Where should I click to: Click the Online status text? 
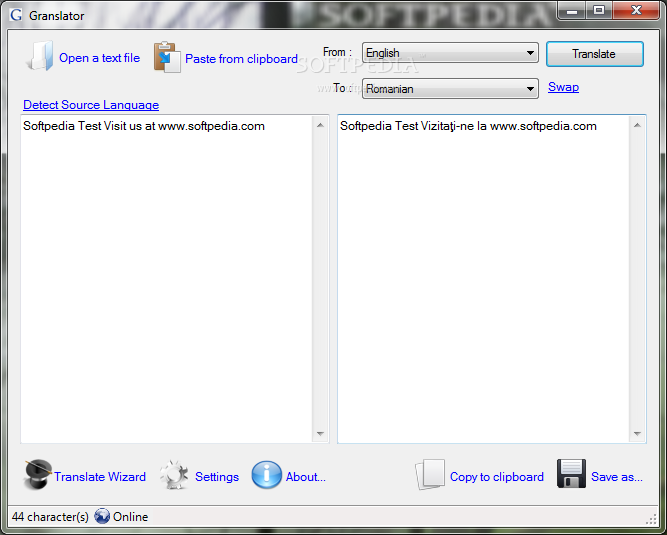pyautogui.click(x=131, y=517)
